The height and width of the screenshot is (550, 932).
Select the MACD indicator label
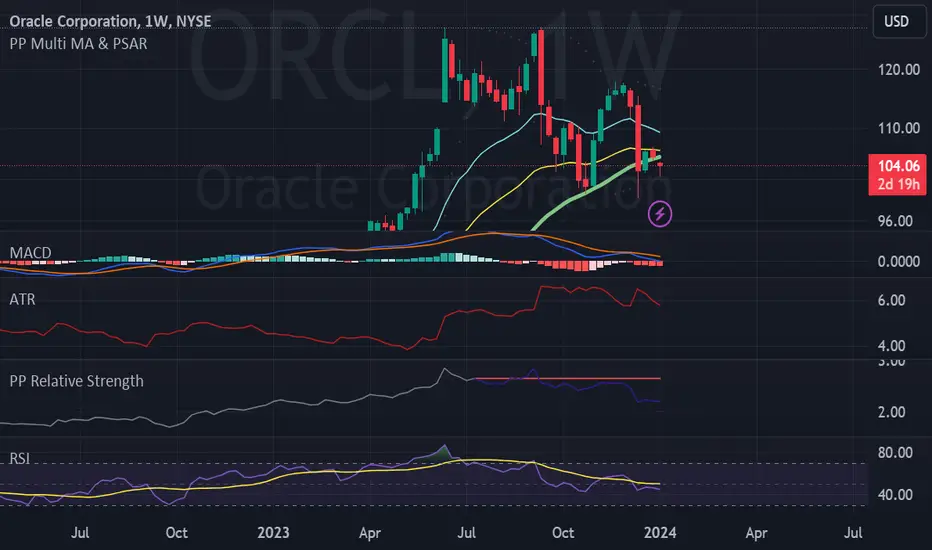[x=30, y=253]
